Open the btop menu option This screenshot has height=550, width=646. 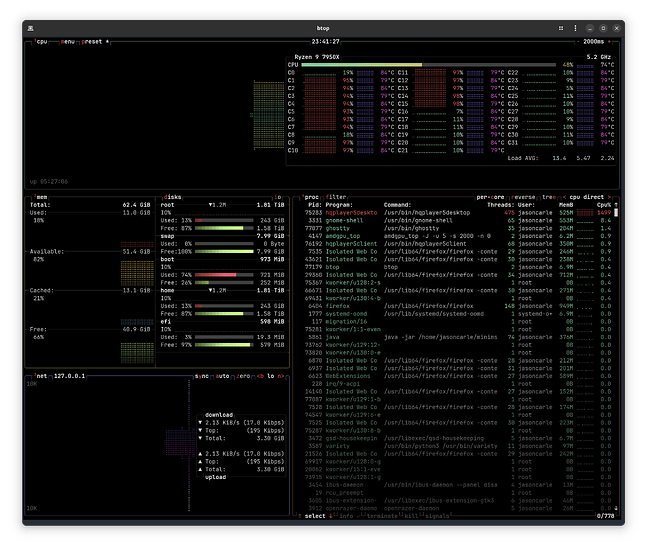[68, 42]
